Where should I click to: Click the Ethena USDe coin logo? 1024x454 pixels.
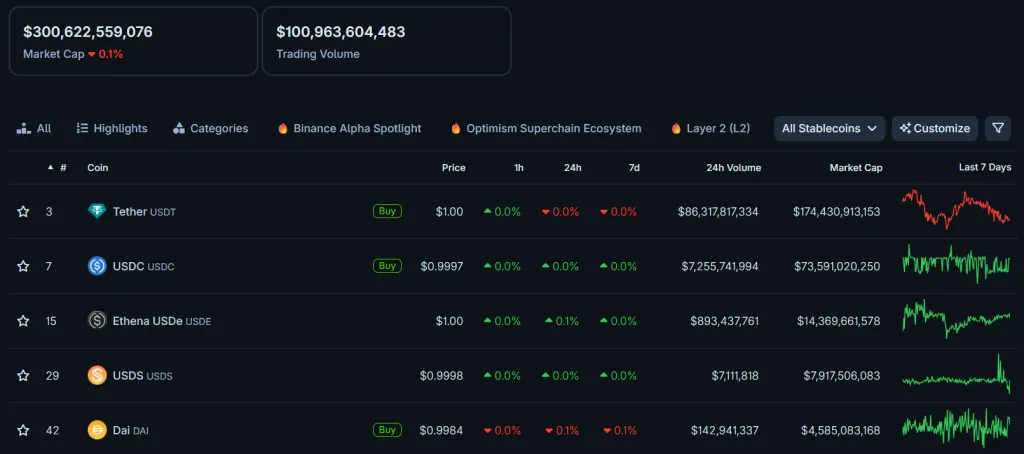tap(97, 321)
